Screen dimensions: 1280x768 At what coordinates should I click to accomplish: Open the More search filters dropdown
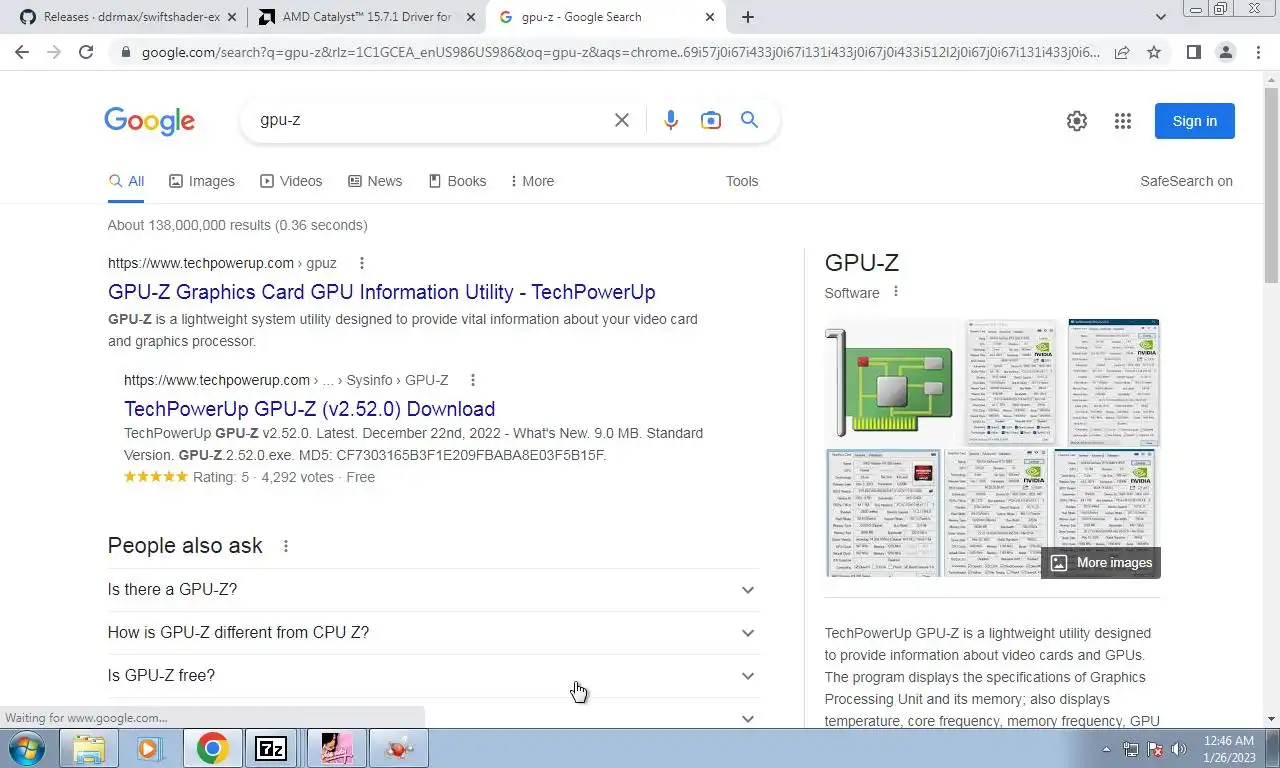coord(532,181)
